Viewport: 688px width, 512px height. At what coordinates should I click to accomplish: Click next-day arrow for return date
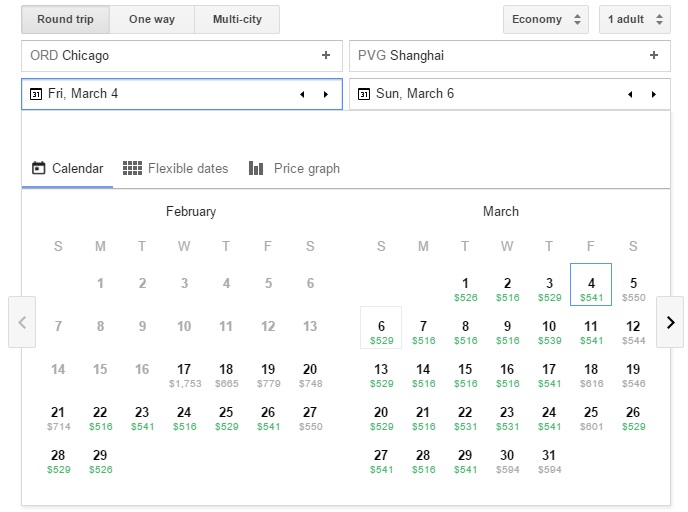[x=654, y=94]
